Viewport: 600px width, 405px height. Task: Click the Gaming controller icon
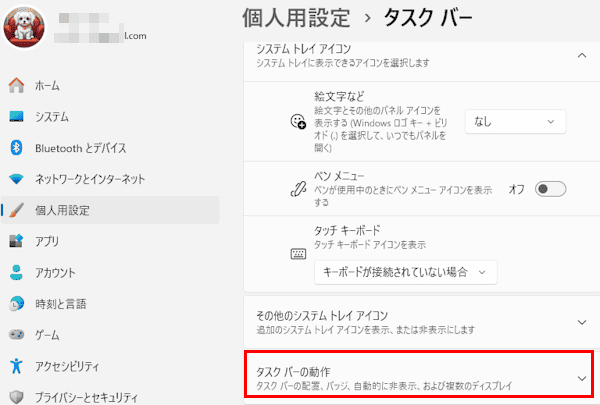pos(16,335)
